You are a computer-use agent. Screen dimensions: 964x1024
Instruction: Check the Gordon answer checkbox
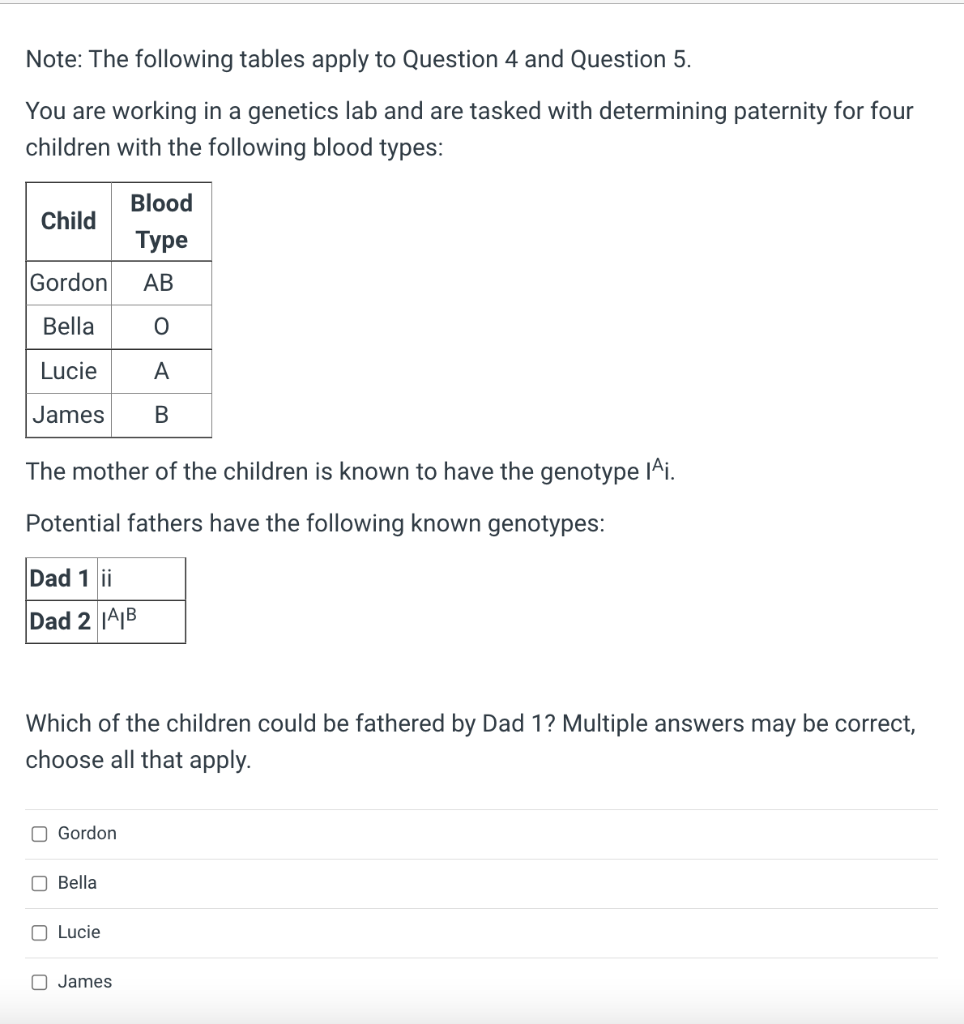click(x=37, y=833)
